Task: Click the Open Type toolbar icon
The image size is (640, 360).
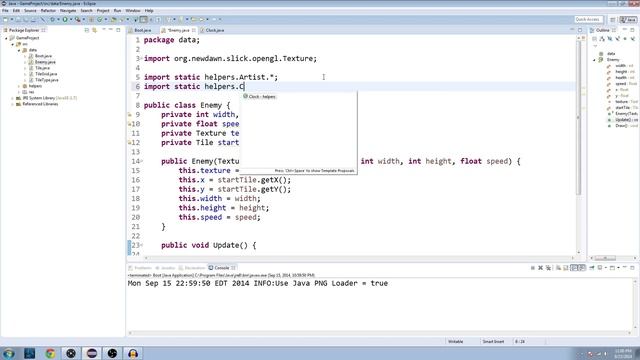Action: tap(113, 20)
